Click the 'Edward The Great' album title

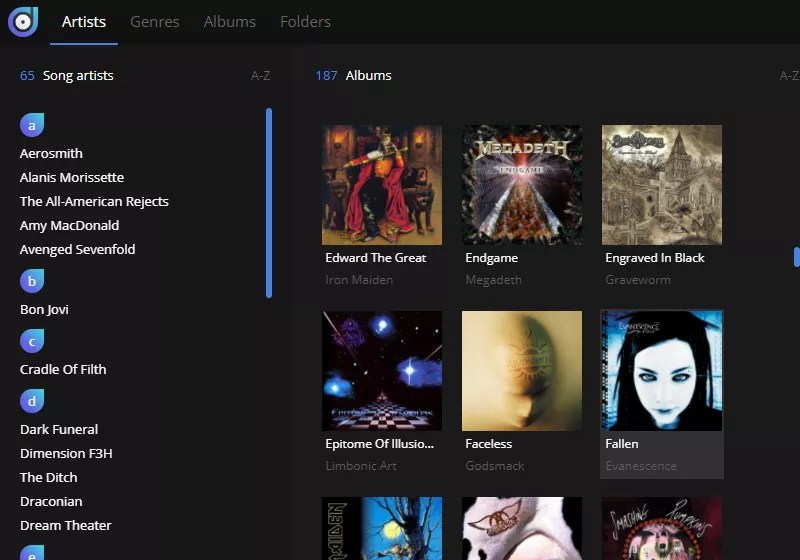(376, 258)
